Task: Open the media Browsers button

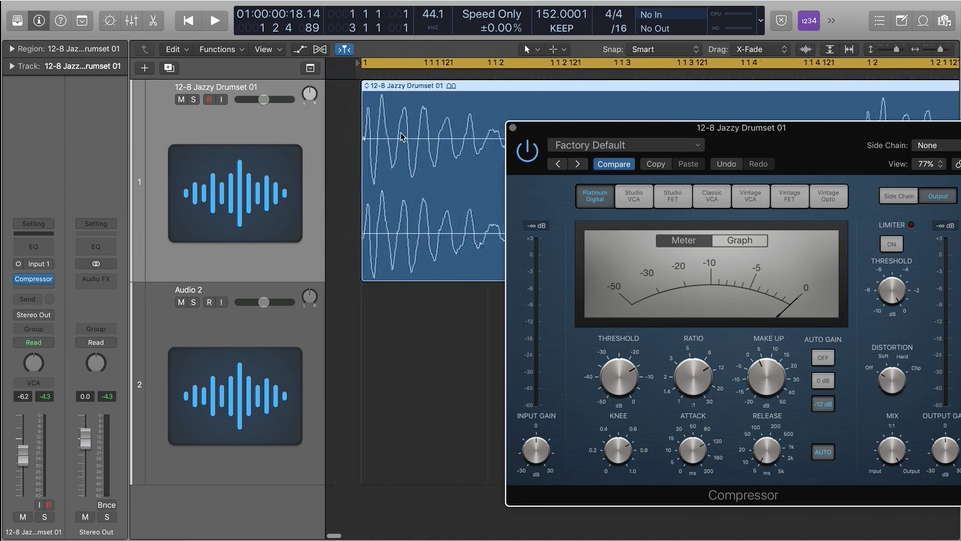Action: click(x=944, y=20)
